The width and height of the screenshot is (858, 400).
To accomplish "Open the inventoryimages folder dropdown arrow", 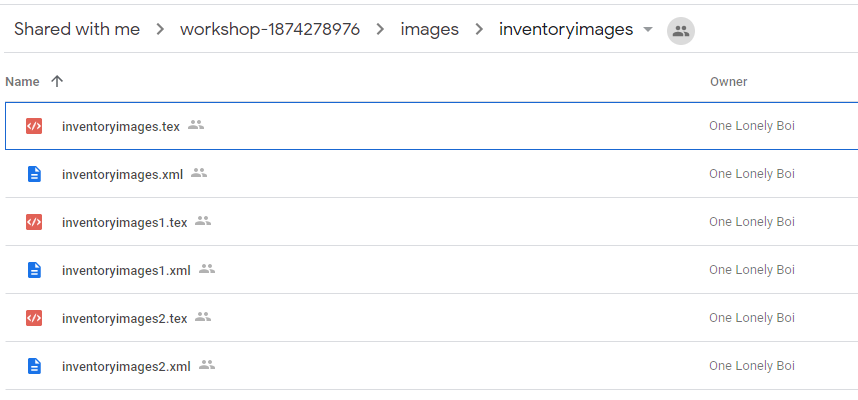I will [648, 30].
